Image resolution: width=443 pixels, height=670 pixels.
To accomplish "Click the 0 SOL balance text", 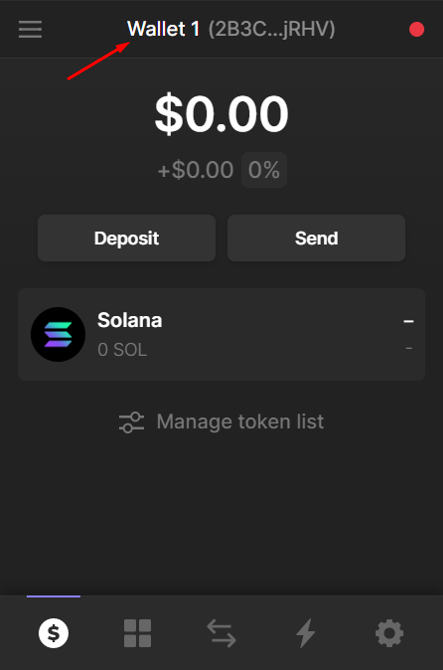I will click(122, 350).
